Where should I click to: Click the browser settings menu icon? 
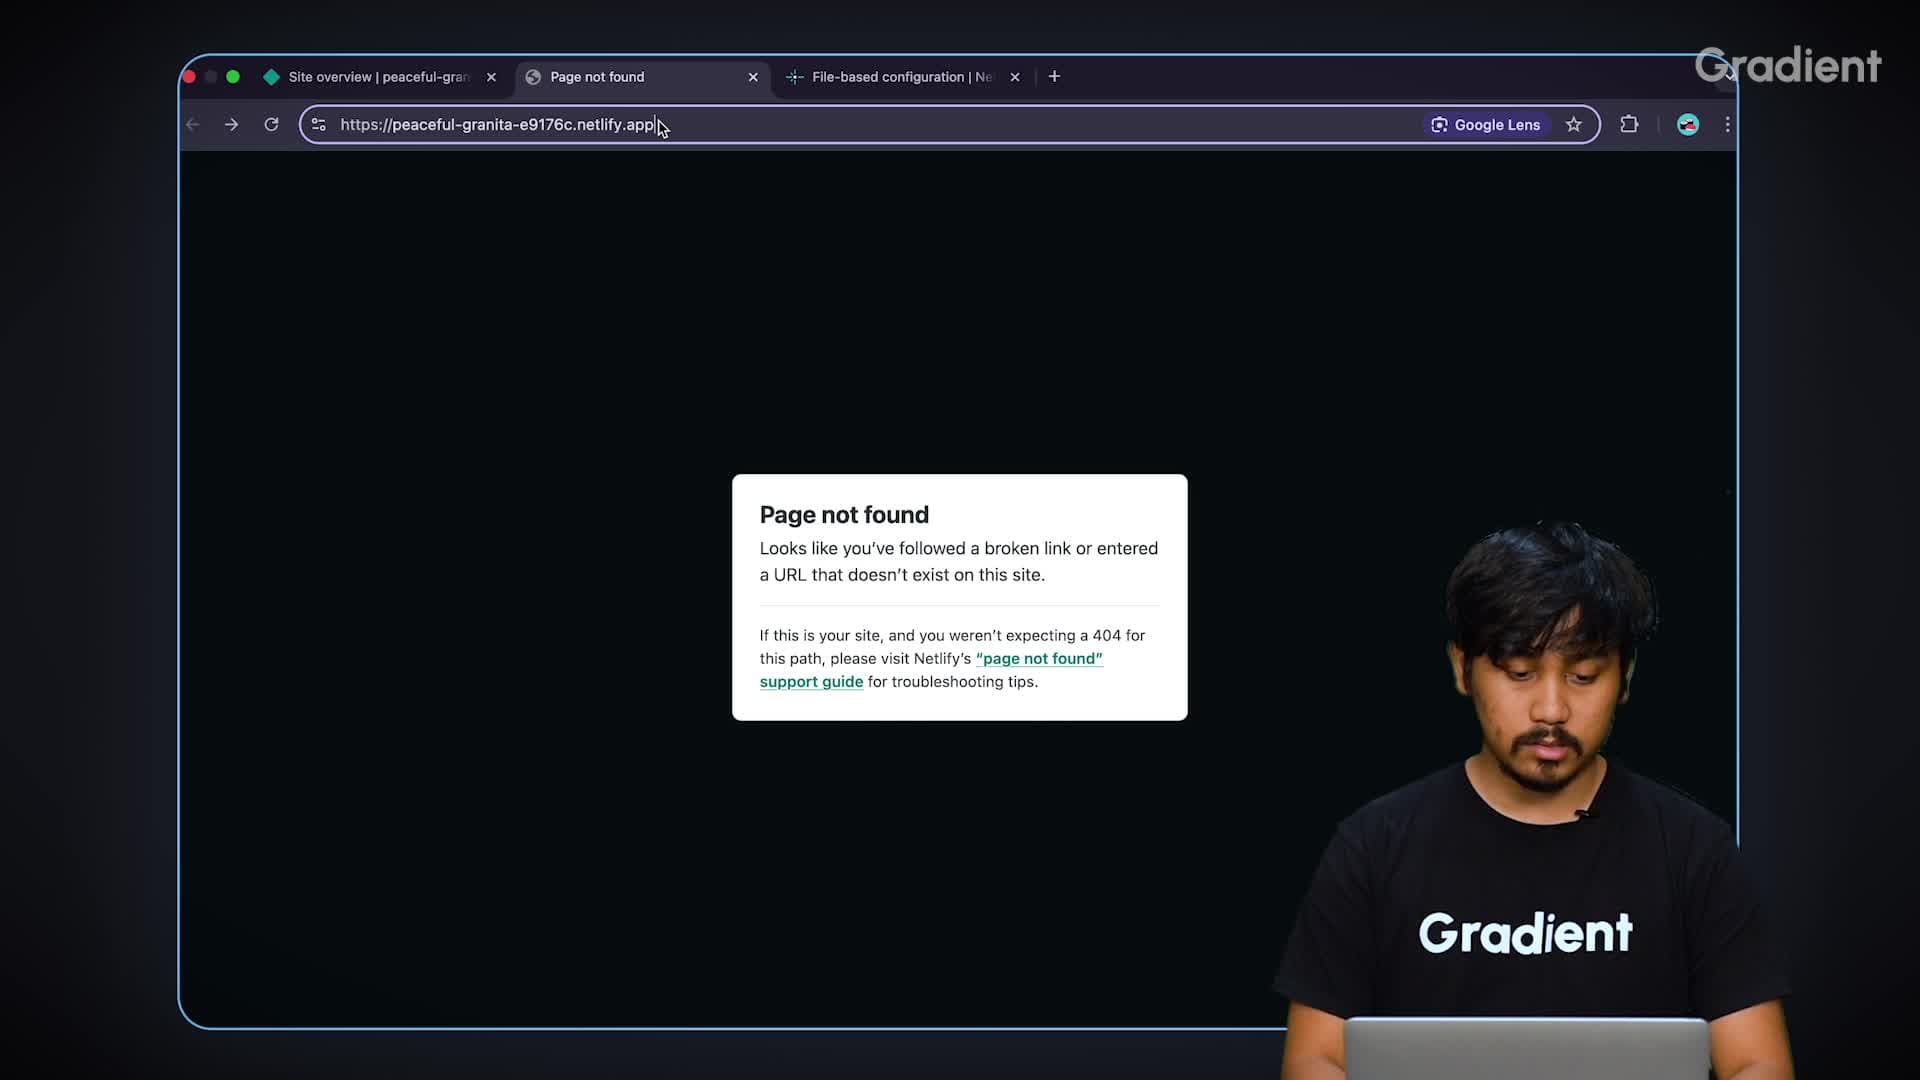coord(1724,123)
